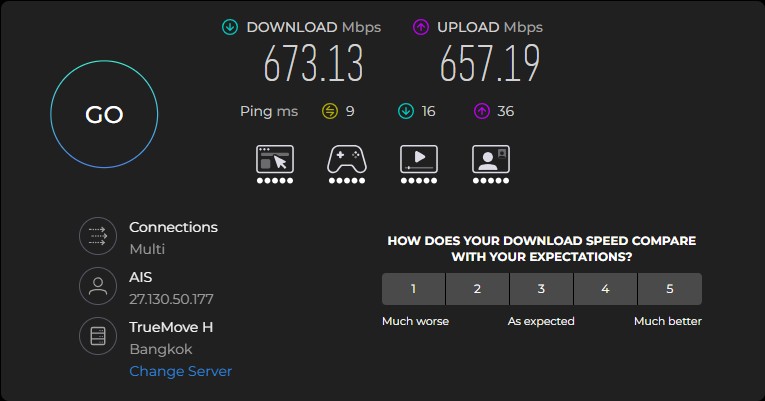Rate download speed as 2
The width and height of the screenshot is (765, 401).
pos(477,289)
